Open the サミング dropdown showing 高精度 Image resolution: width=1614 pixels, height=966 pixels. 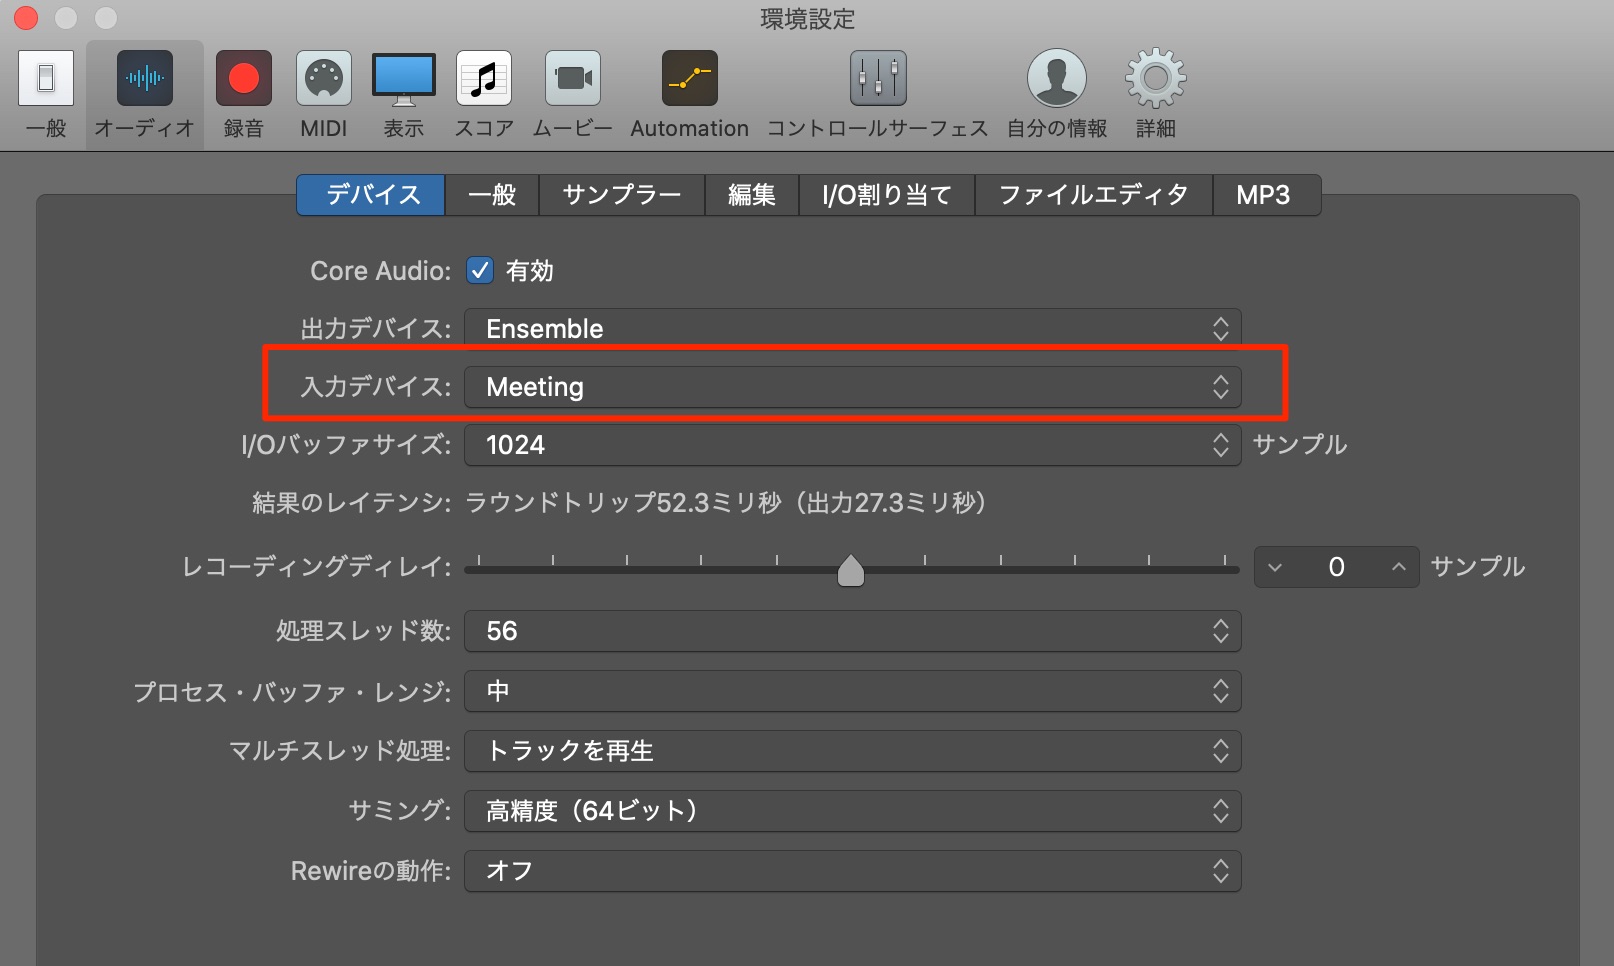pos(853,811)
